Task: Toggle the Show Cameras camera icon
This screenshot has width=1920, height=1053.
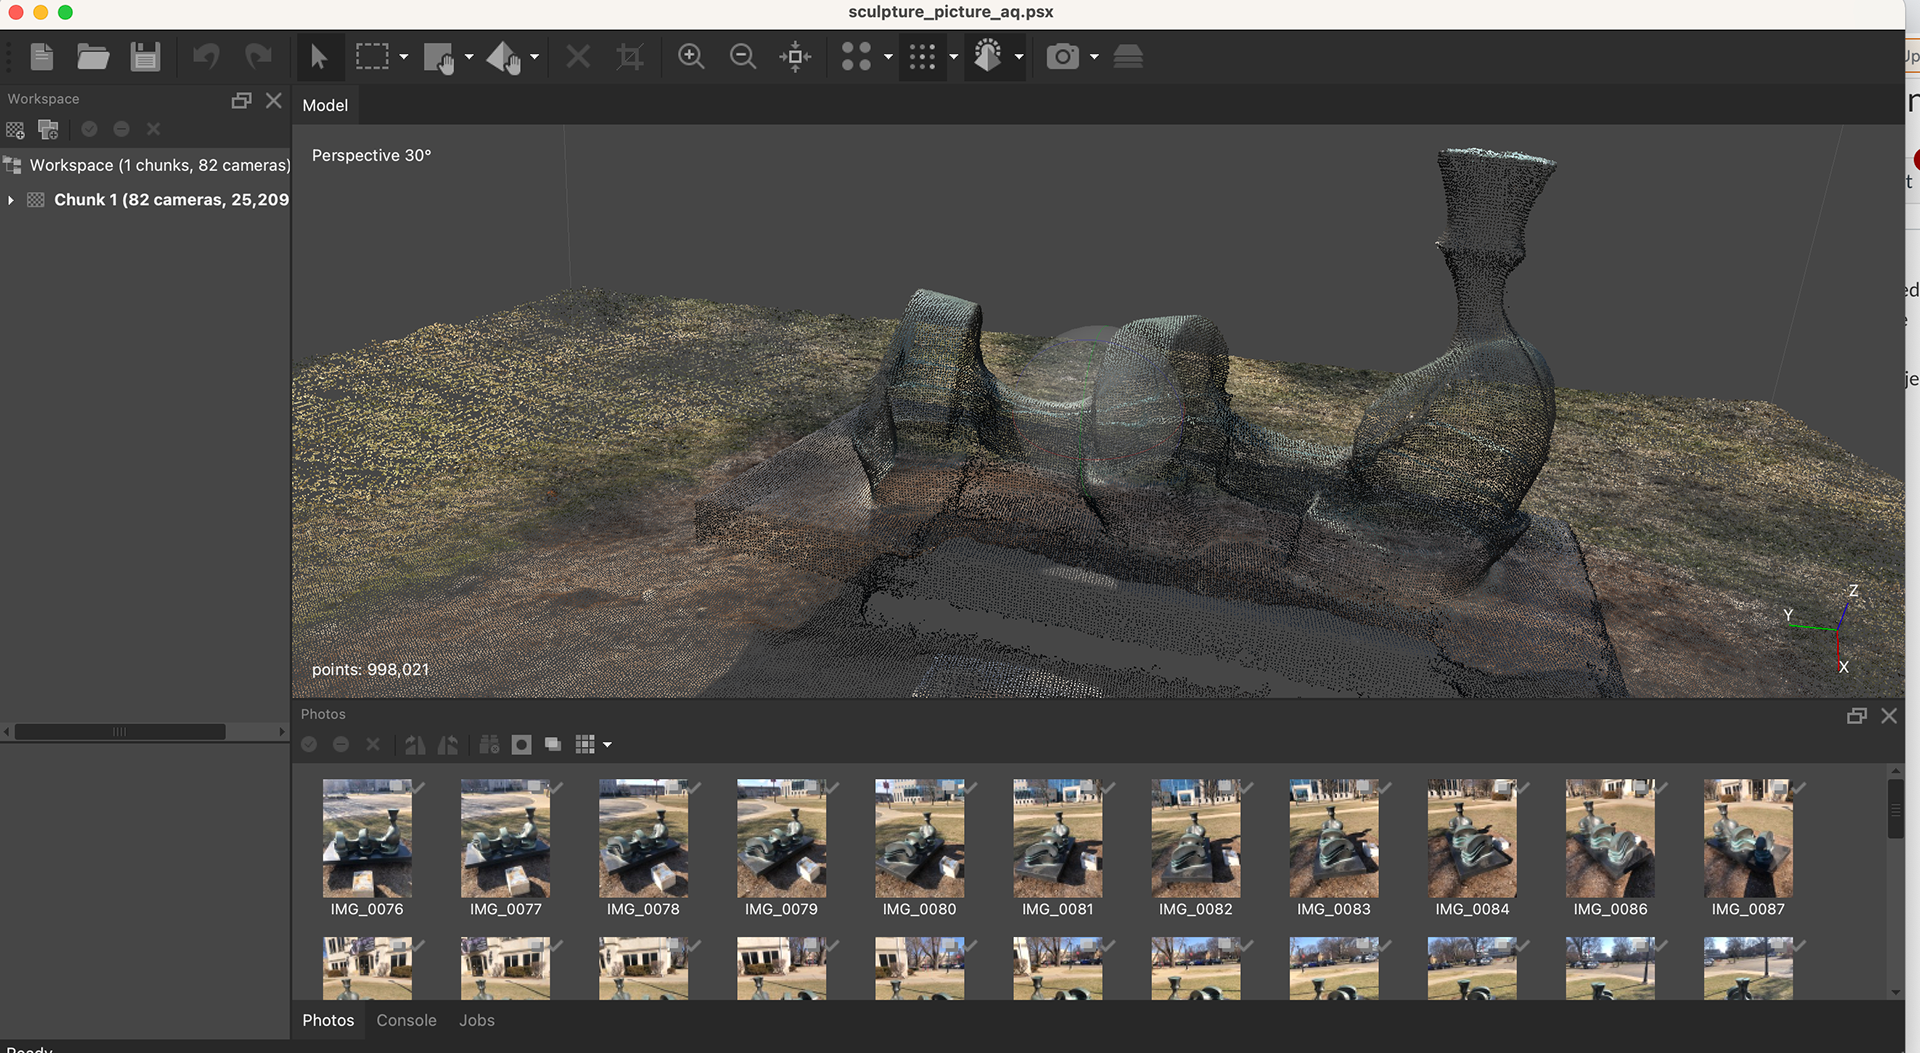Action: pos(1062,57)
